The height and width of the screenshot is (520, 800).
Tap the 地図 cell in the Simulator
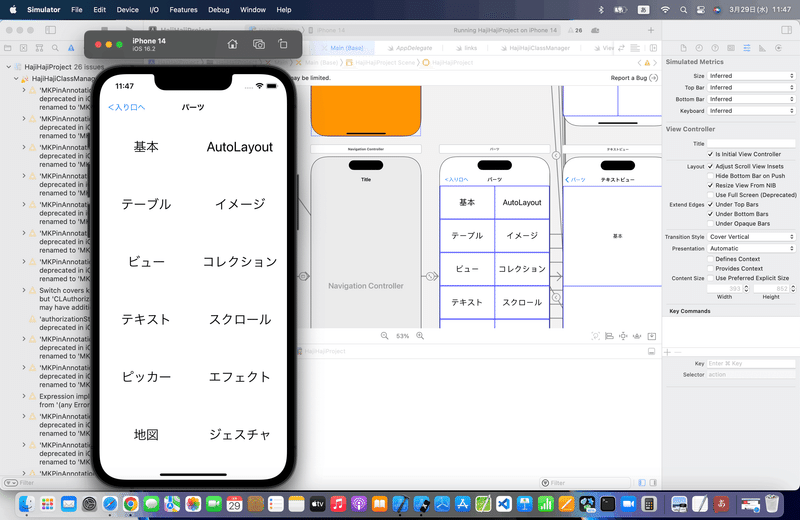[x=146, y=434]
